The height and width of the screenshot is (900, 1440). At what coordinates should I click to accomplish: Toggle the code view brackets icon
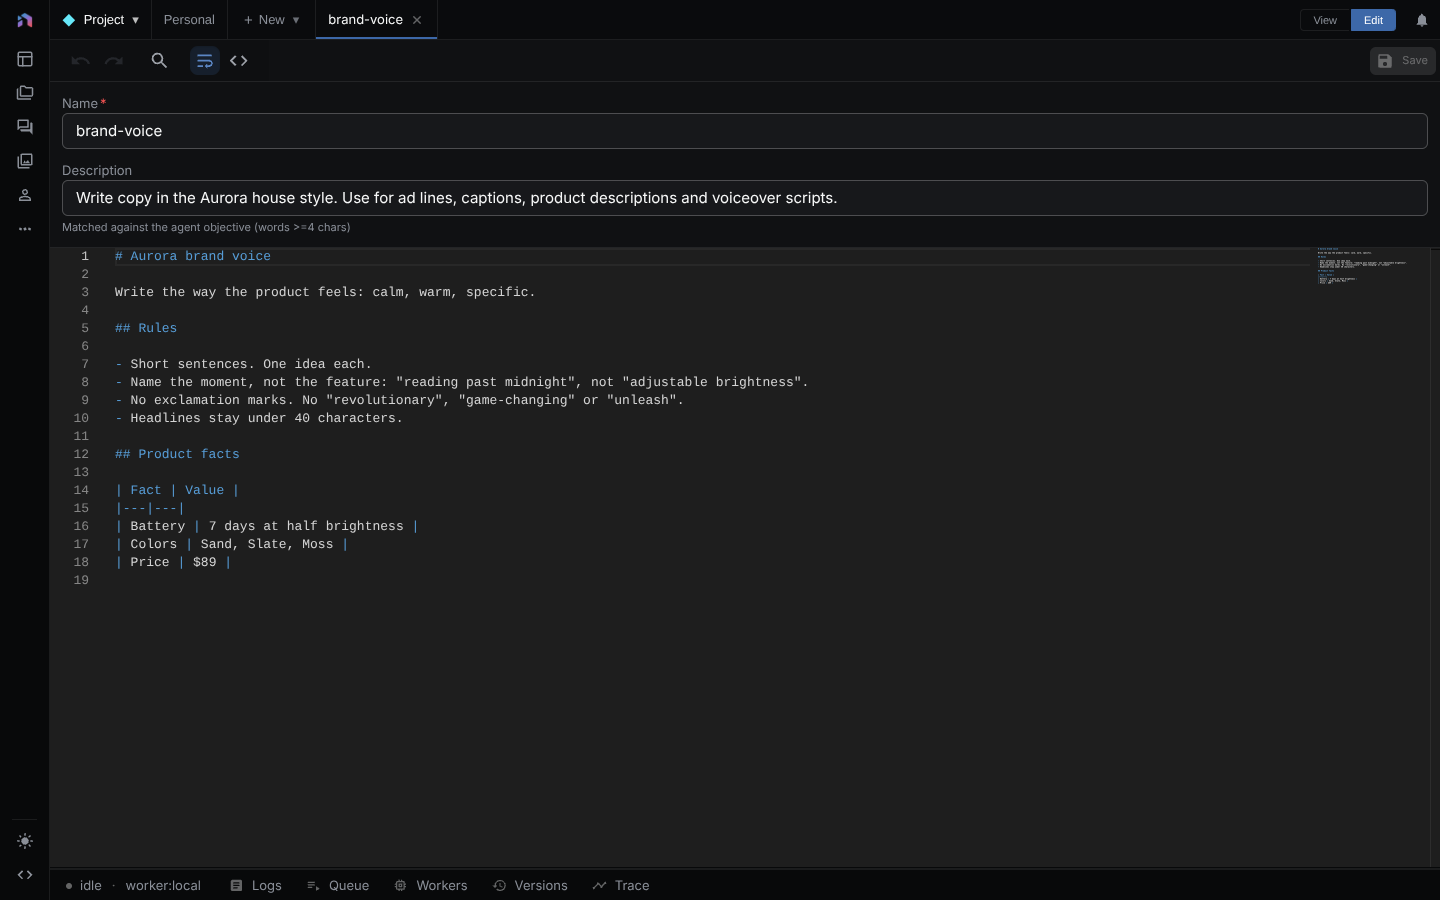tap(239, 61)
